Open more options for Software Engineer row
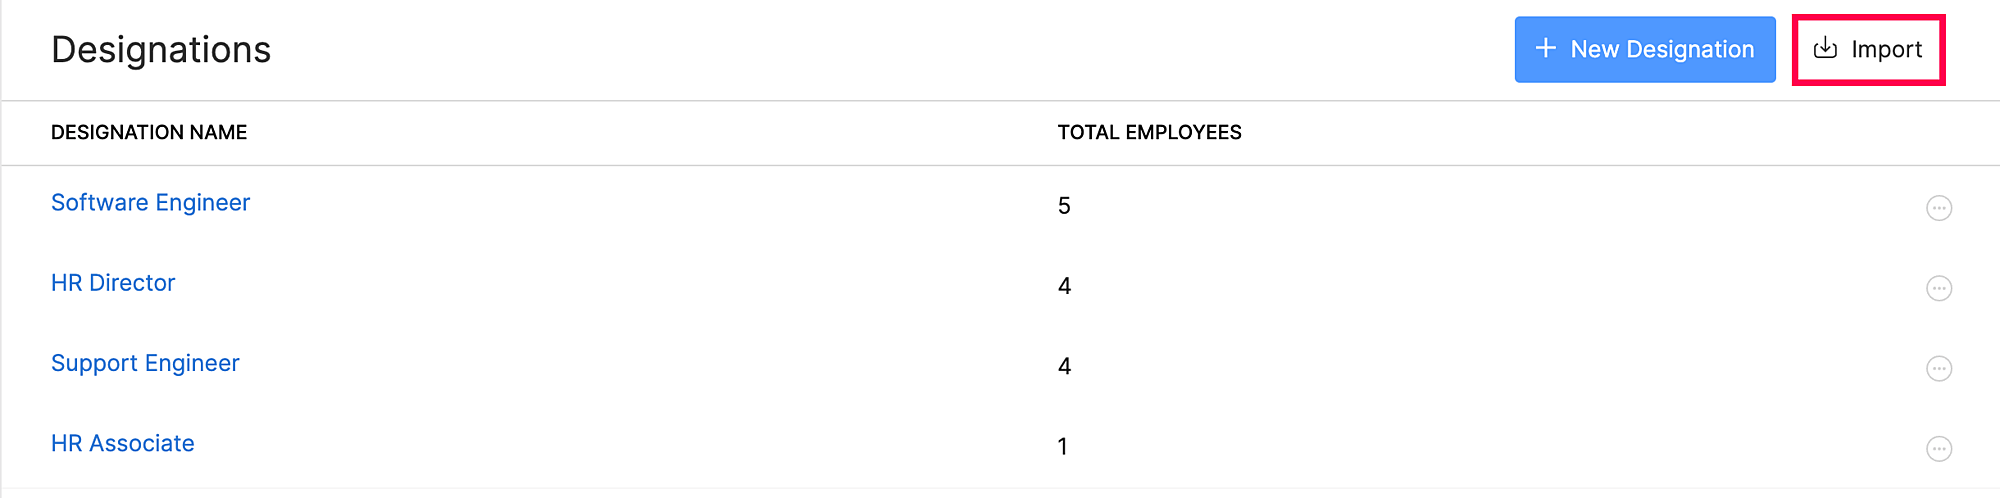Image resolution: width=2000 pixels, height=498 pixels. coord(1938,208)
